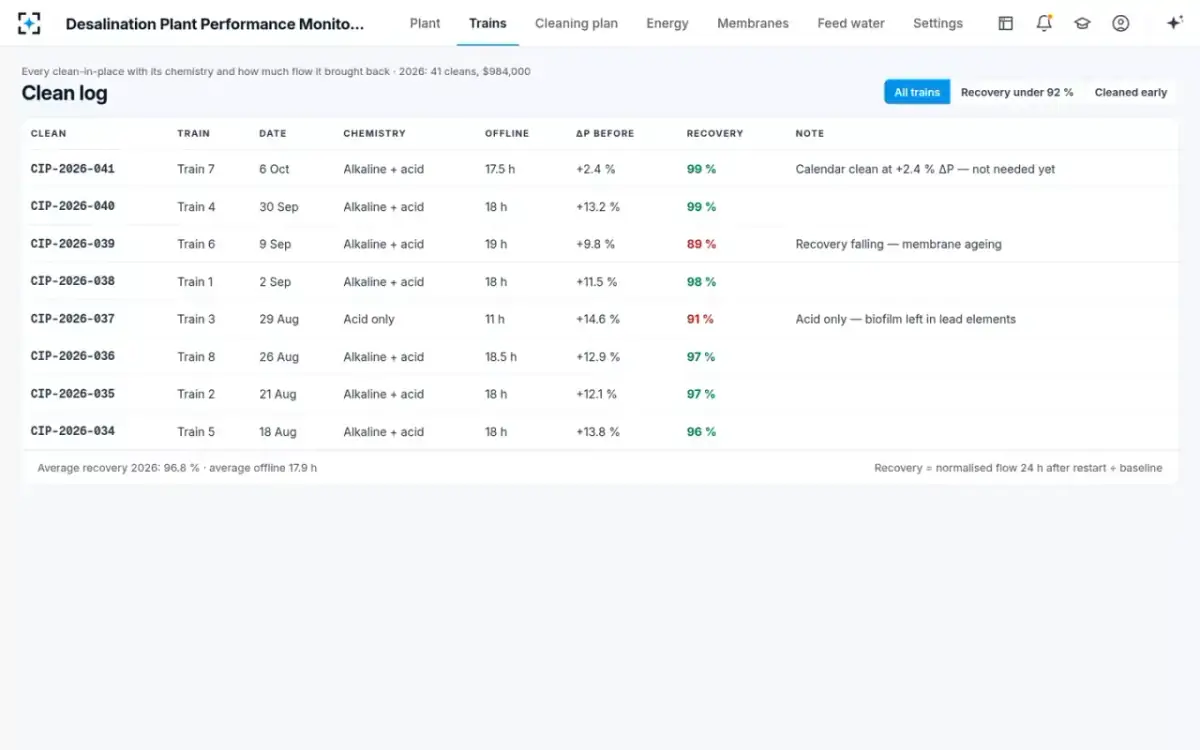Click the 'Recovery falling — membrane ageing' note

tap(898, 244)
